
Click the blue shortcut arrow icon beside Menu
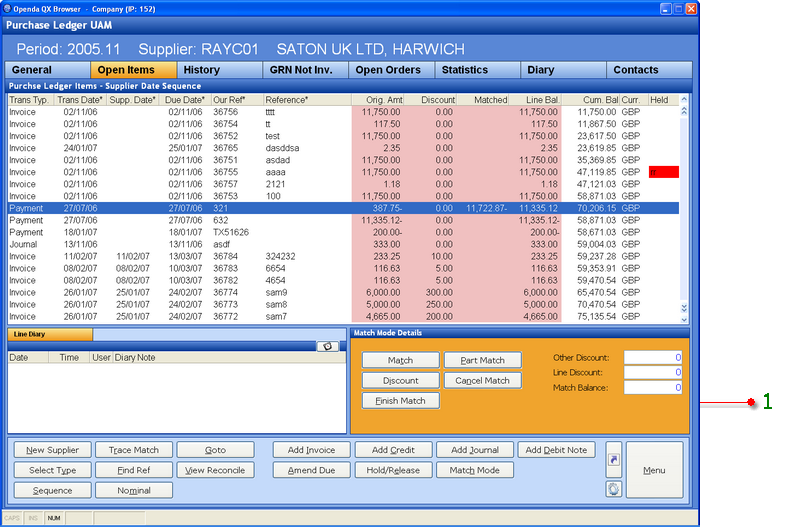[614, 459]
